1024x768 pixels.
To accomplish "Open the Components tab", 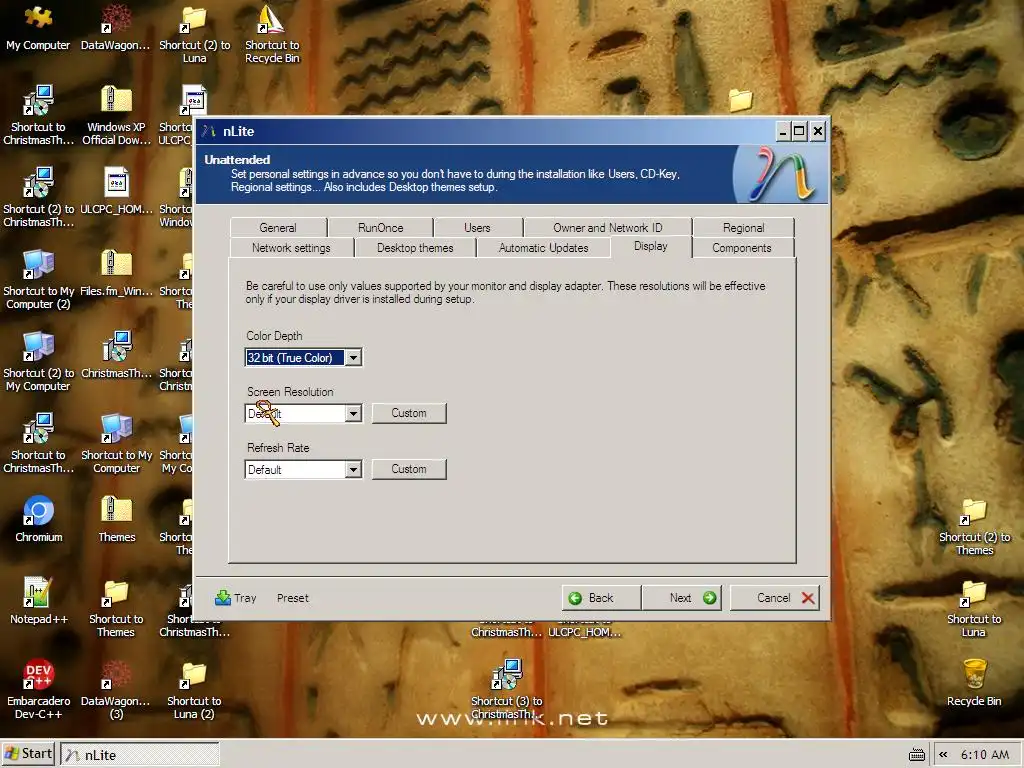I will click(x=742, y=248).
